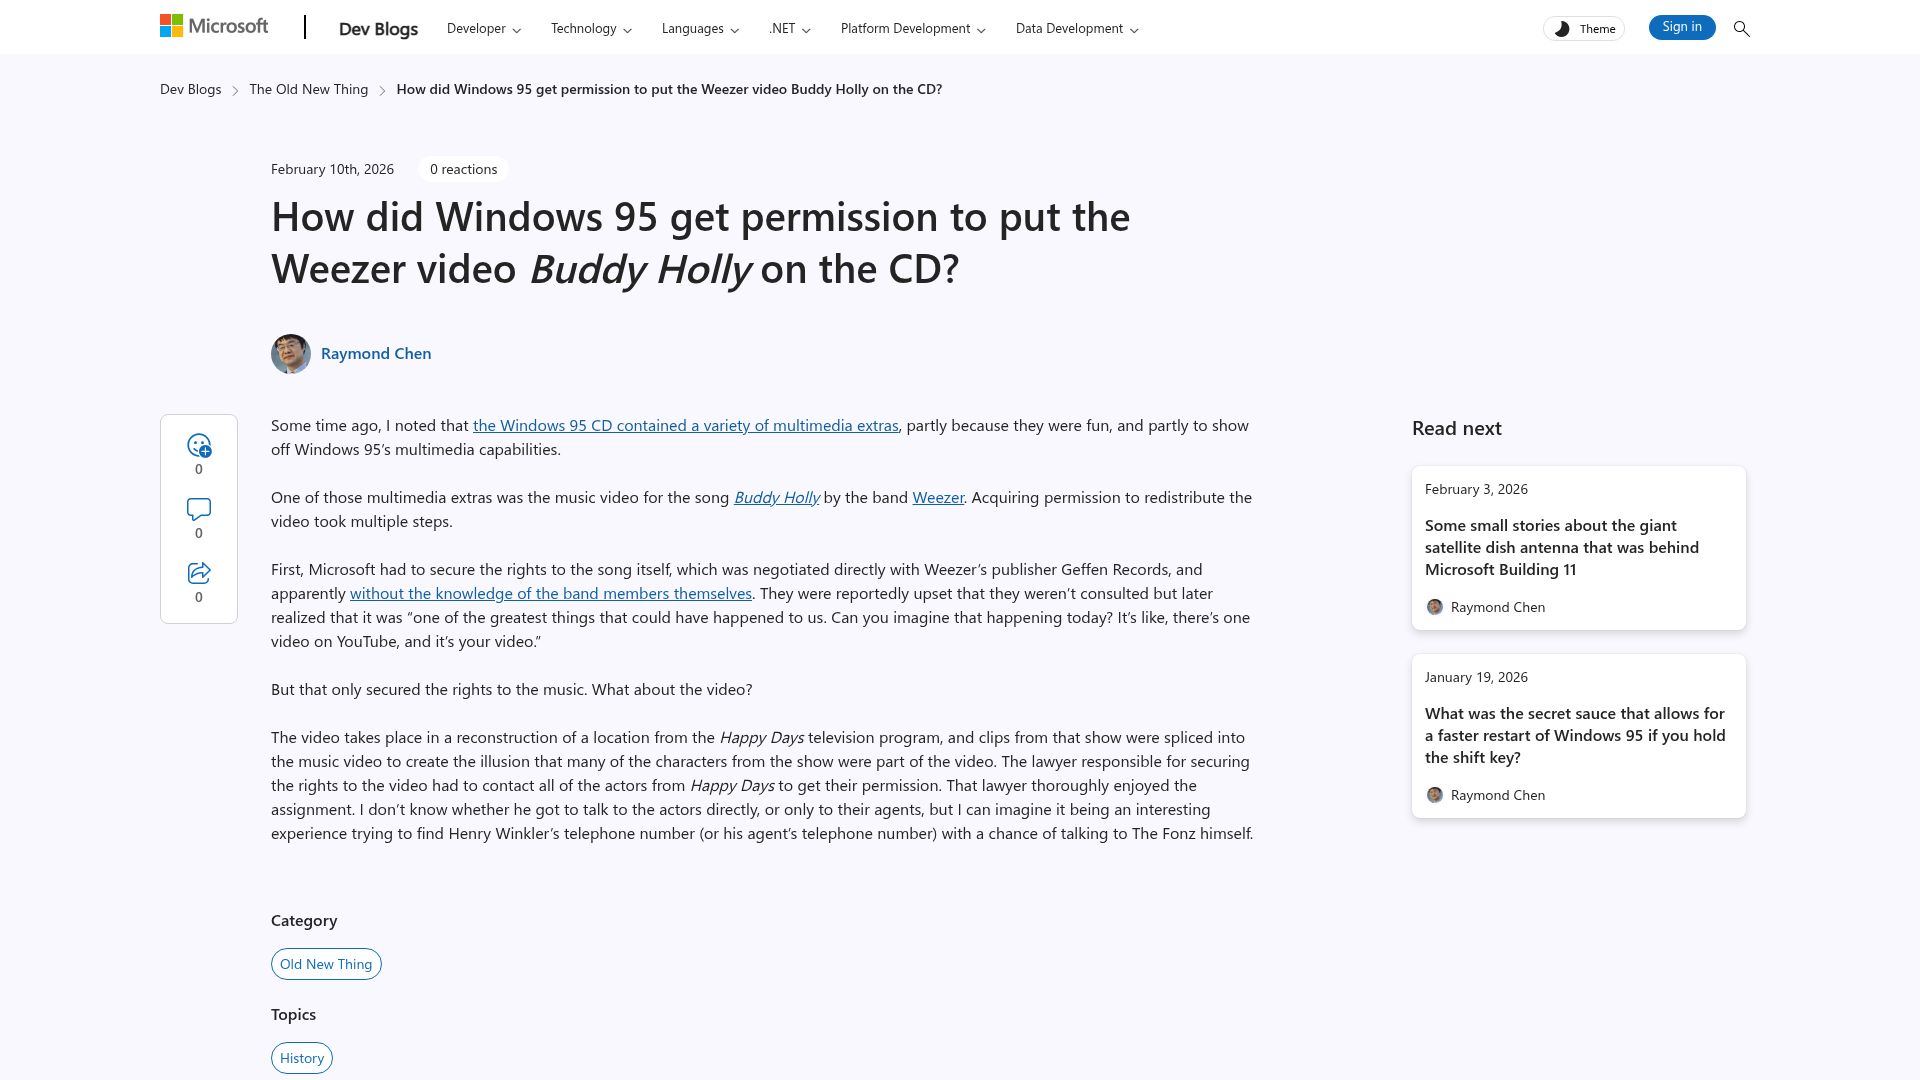This screenshot has height=1080, width=1920.
Task: Open comments via sidebar speech bubble icon
Action: click(x=199, y=509)
